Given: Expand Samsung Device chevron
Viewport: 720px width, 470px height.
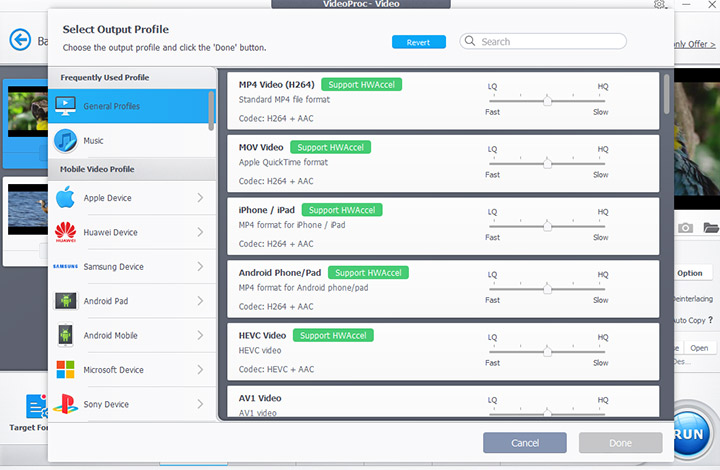Looking at the screenshot, I should point(200,266).
